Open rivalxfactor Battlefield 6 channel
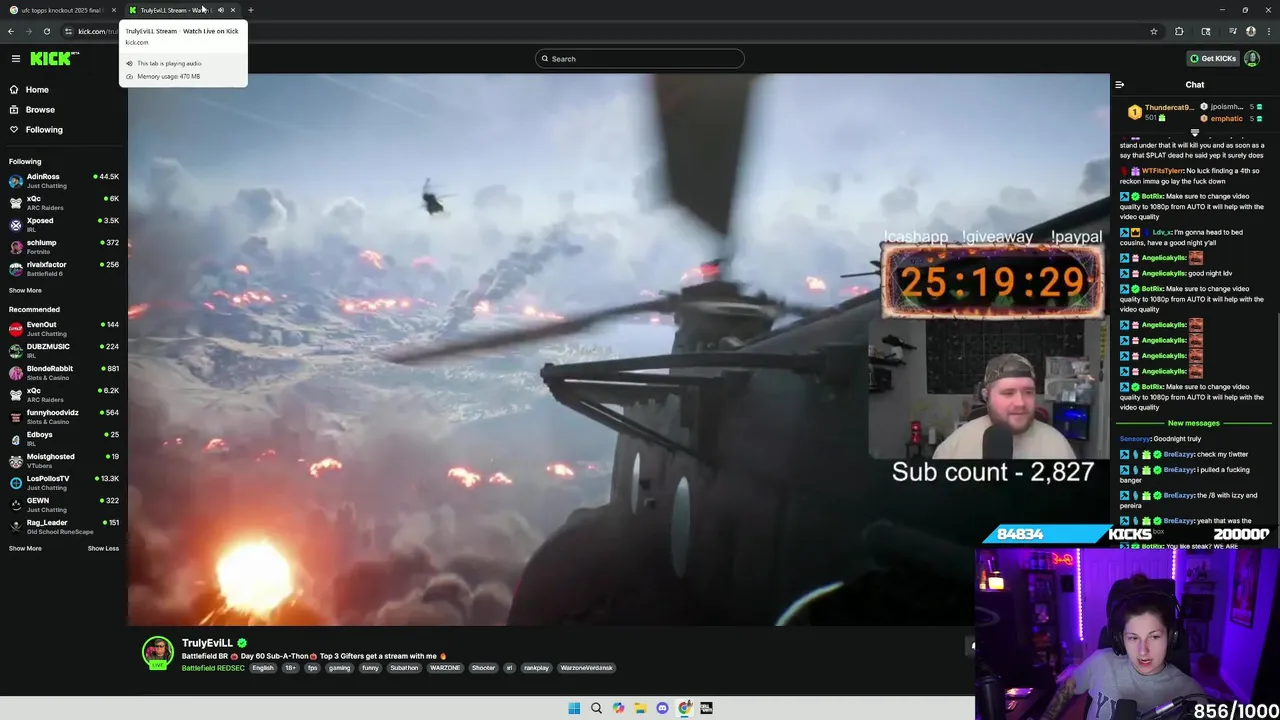The height and width of the screenshot is (720, 1280). tap(64, 269)
